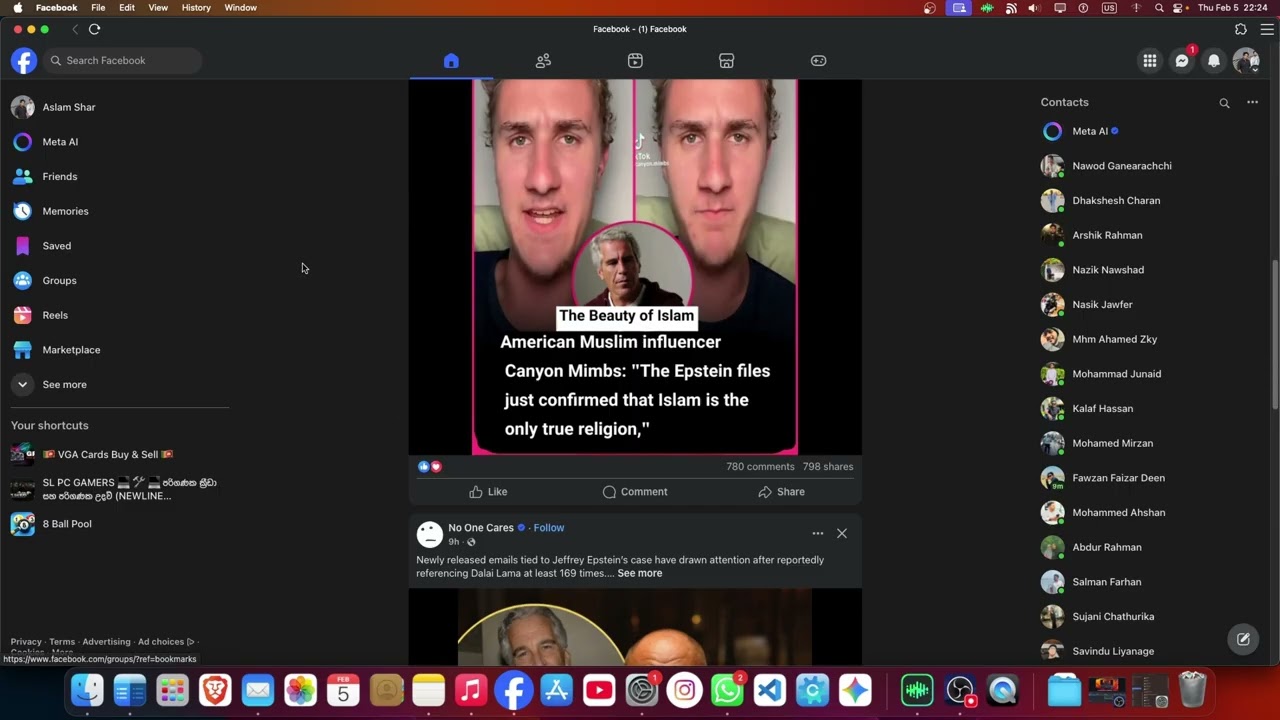1280x720 pixels.
Task: Open No One Cares post options menu
Action: click(x=818, y=534)
